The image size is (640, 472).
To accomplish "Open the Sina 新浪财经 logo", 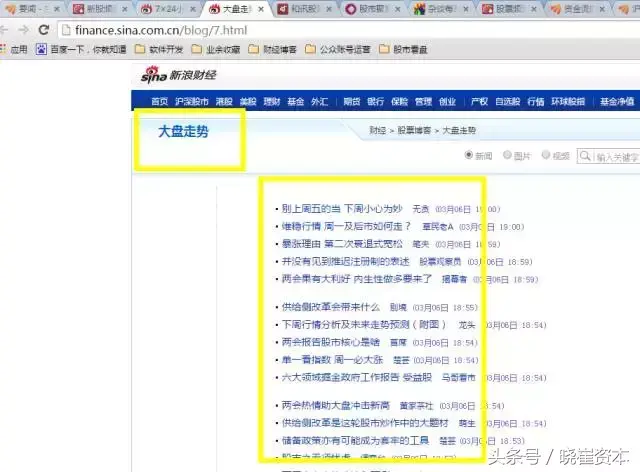I will (177, 76).
